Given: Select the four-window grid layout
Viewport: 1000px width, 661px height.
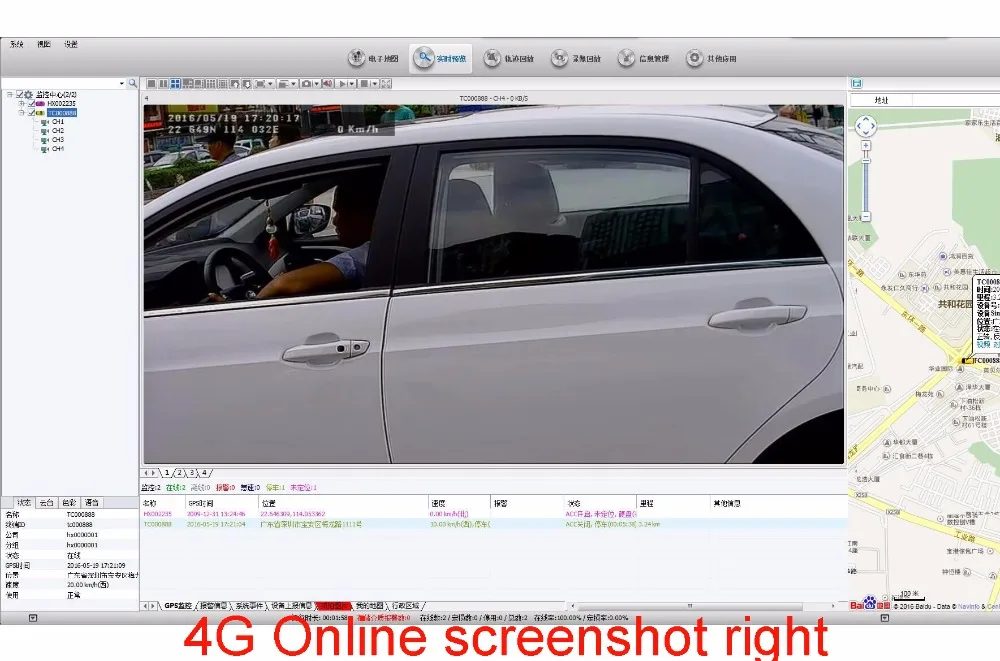Looking at the screenshot, I should (175, 84).
